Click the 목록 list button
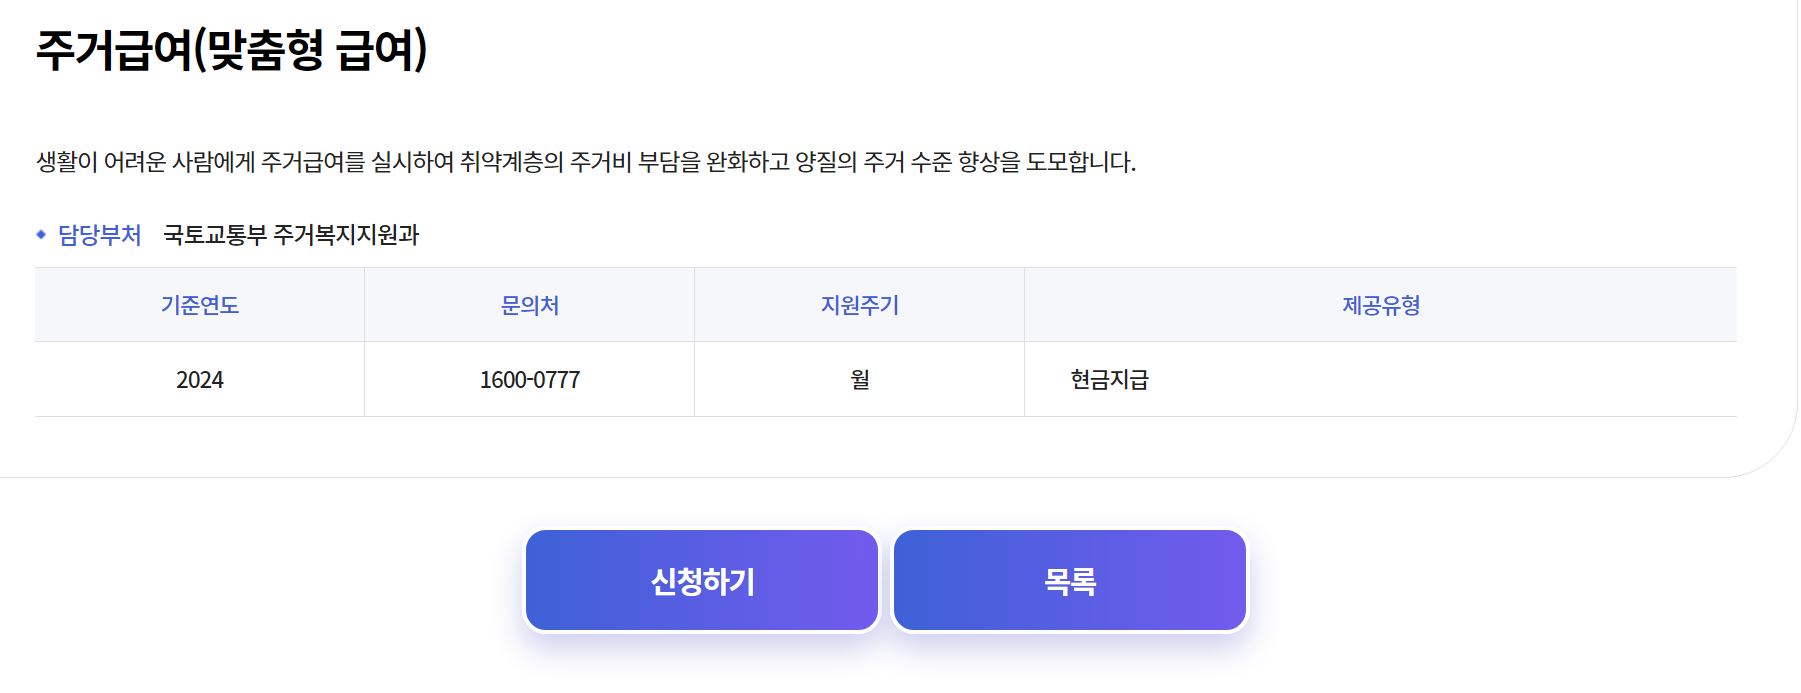Image resolution: width=1801 pixels, height=693 pixels. 1069,580
